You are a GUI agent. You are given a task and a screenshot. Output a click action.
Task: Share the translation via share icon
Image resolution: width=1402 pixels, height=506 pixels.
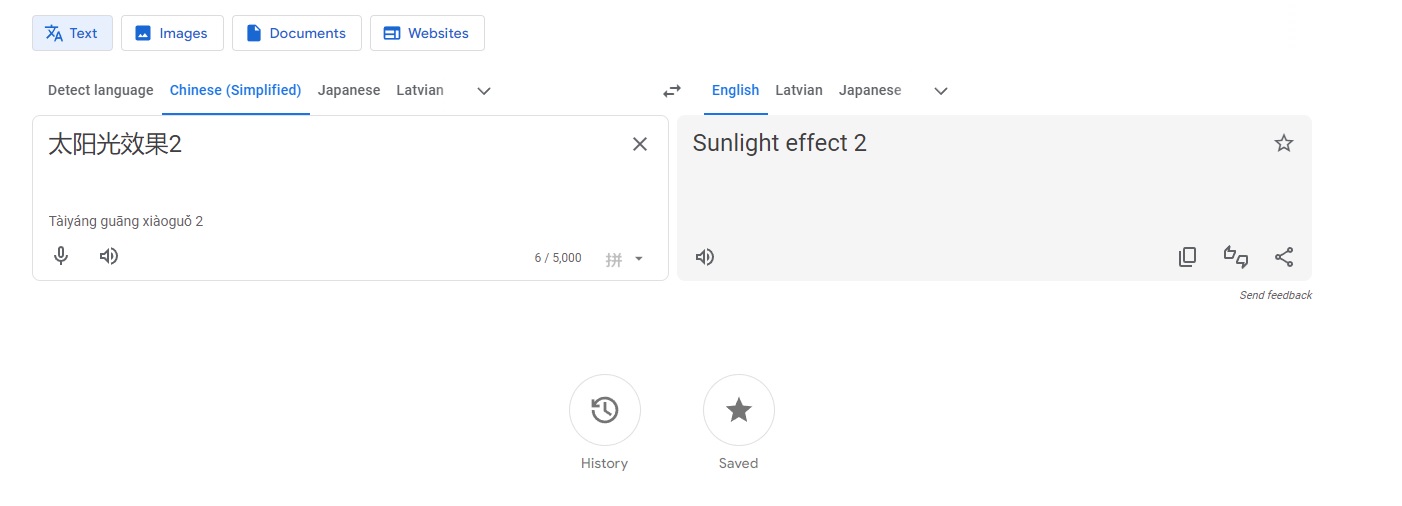[1284, 257]
